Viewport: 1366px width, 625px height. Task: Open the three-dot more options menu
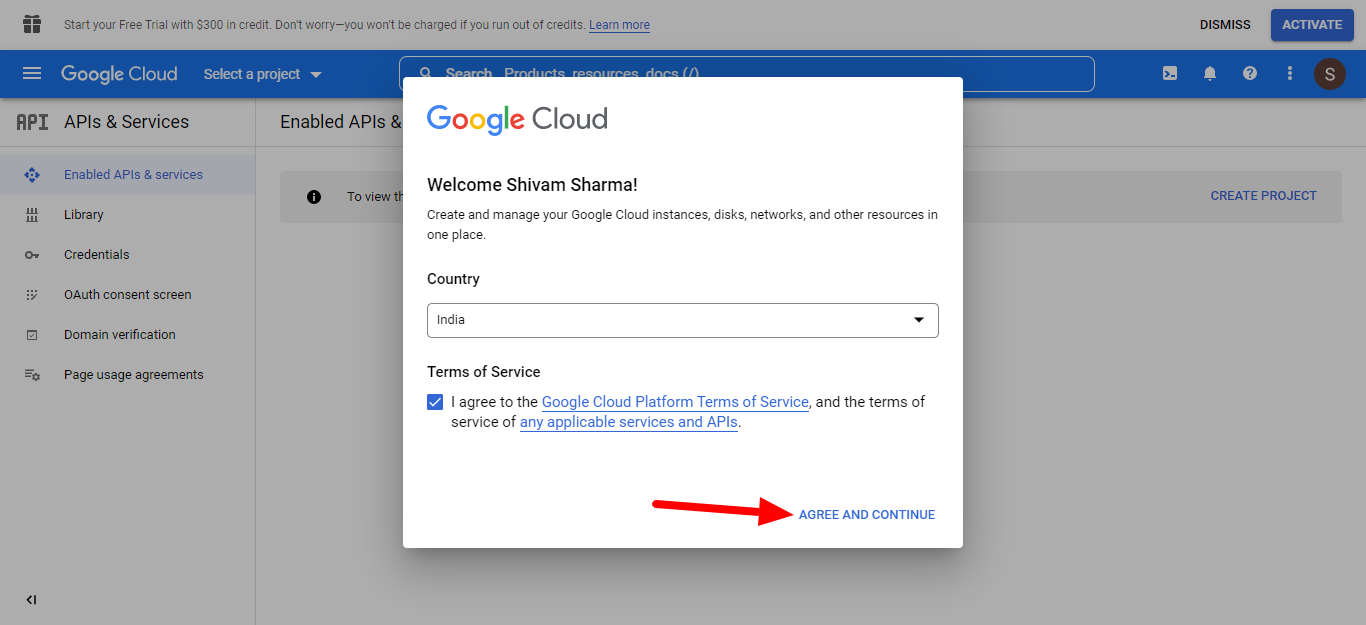tap(1290, 74)
